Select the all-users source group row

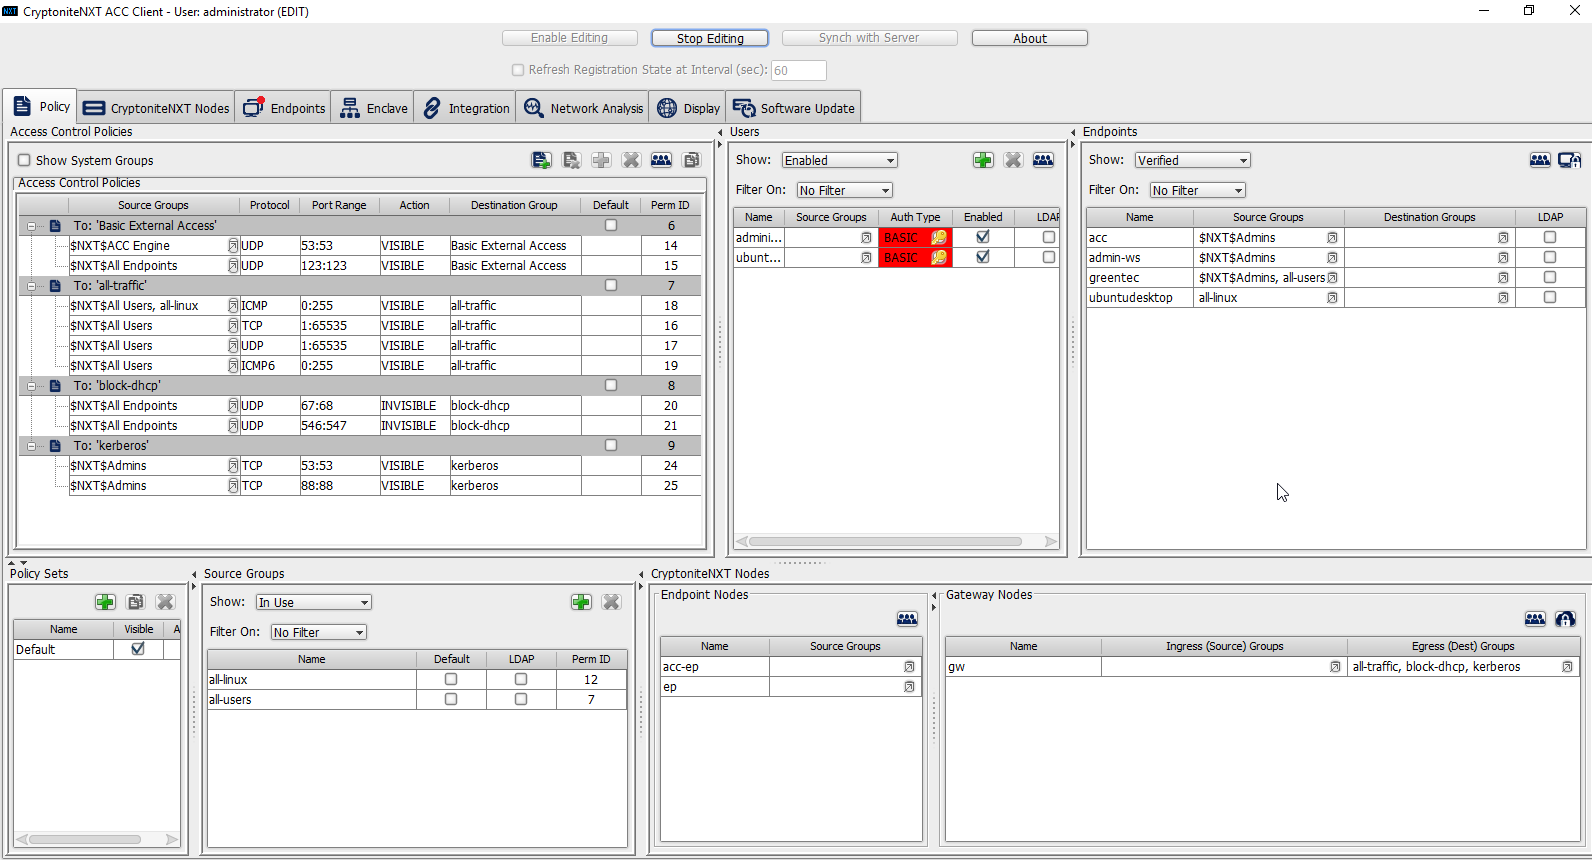click(x=417, y=700)
